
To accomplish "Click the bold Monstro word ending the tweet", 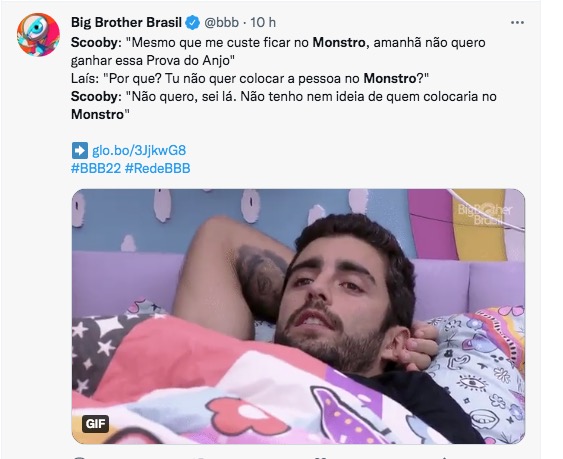I will tap(97, 115).
